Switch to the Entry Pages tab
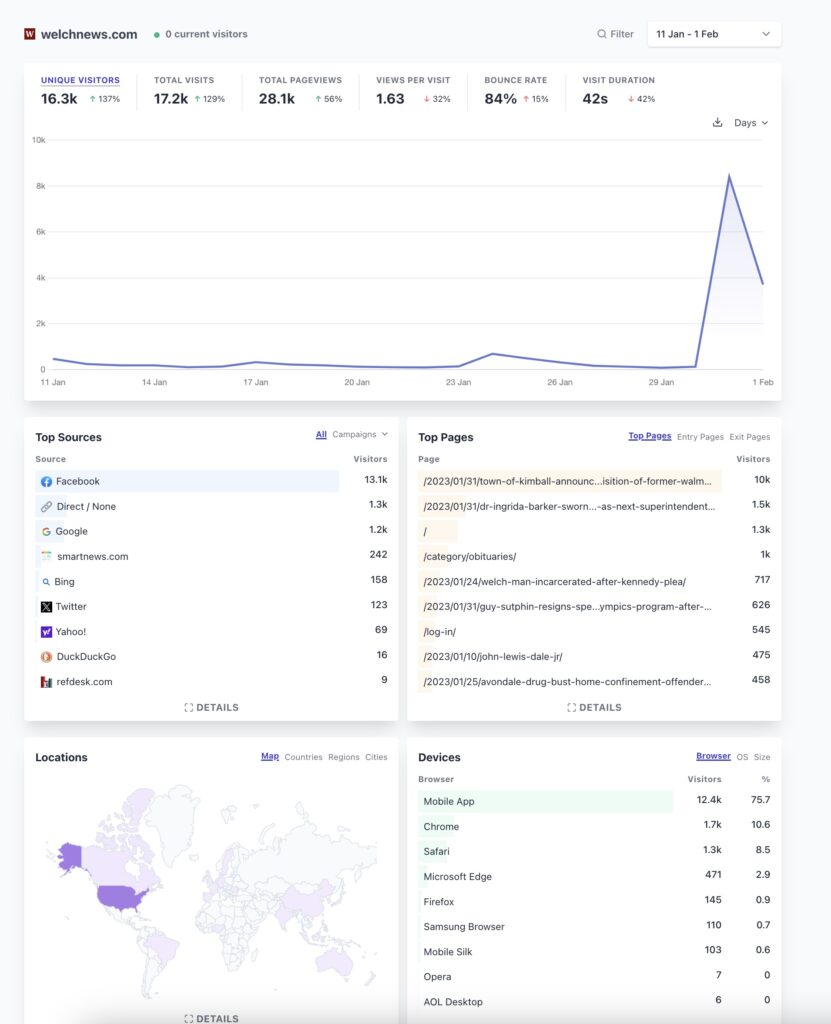831x1024 pixels. [700, 437]
